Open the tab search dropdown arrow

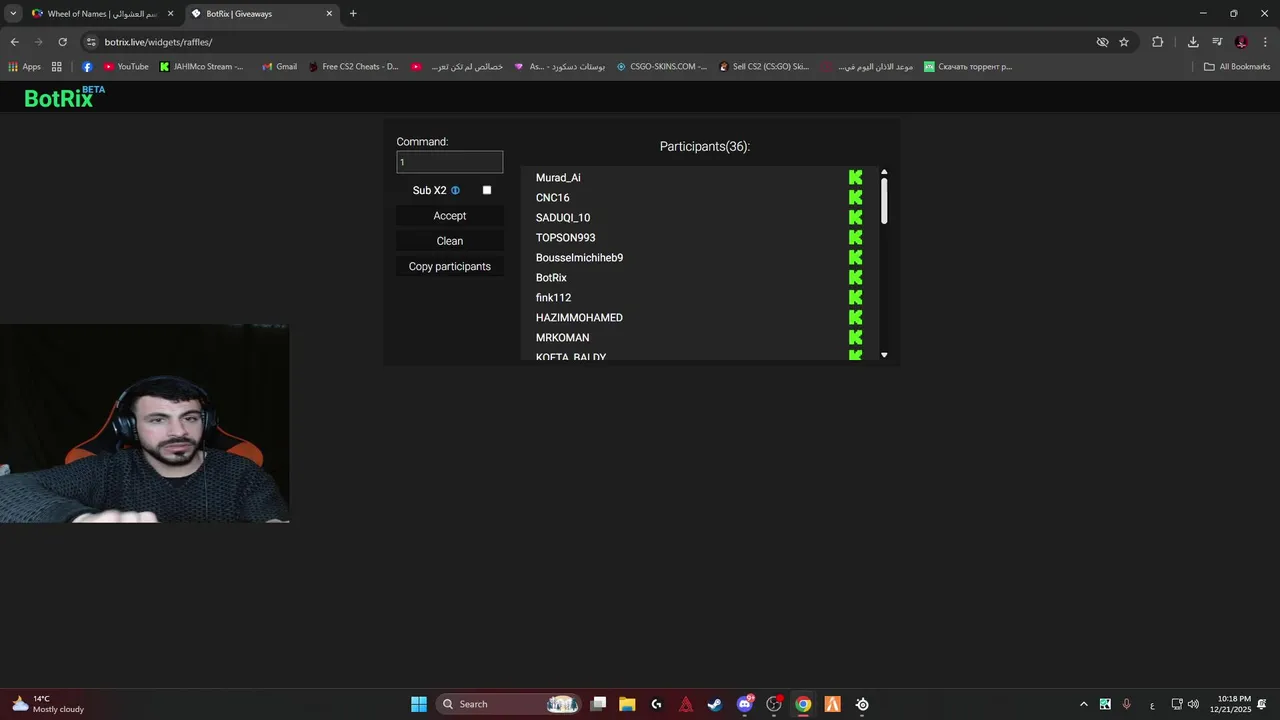[x=13, y=14]
